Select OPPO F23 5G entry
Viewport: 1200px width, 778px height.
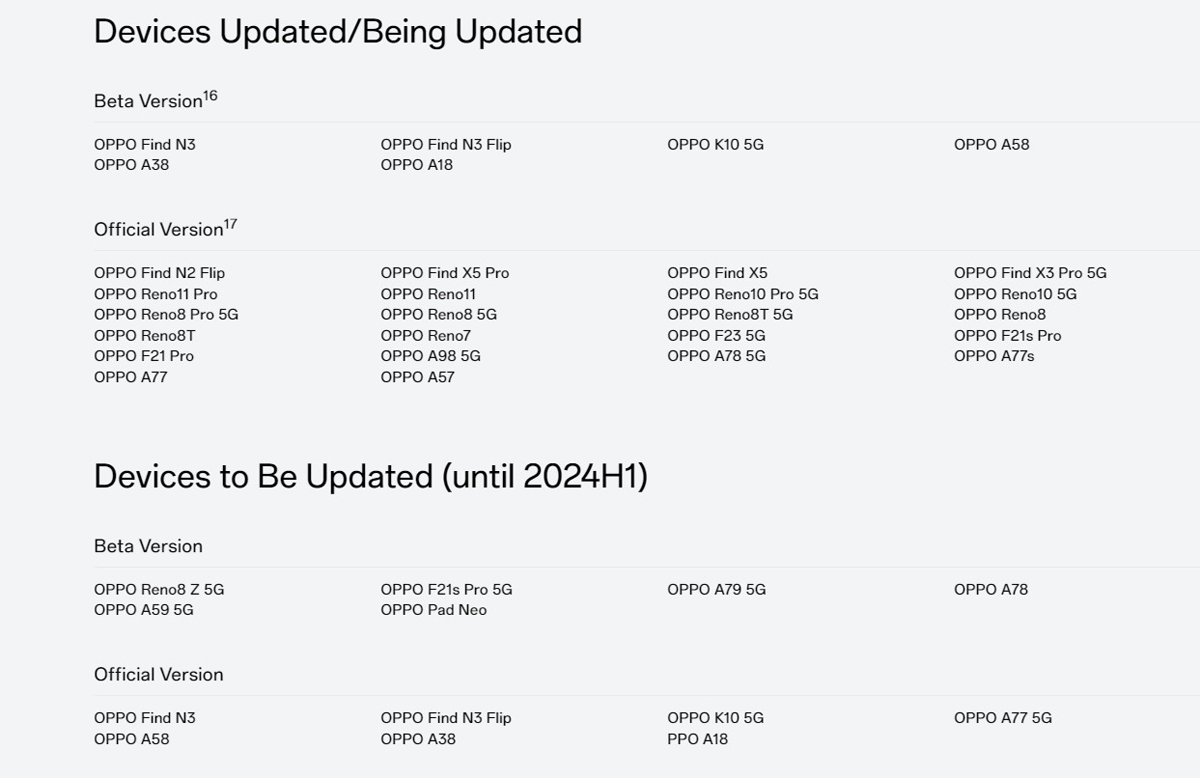pyautogui.click(x=717, y=336)
